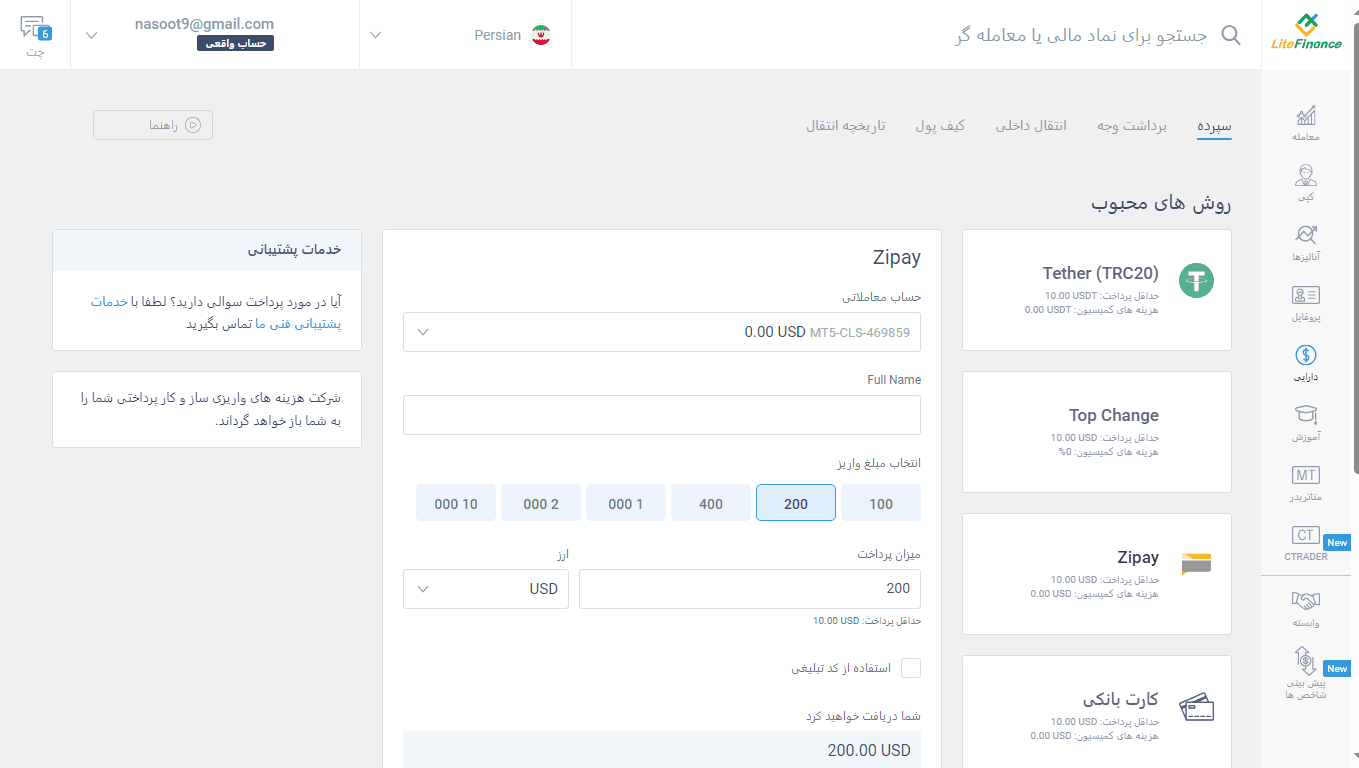Viewport: 1359px width, 768px height.
Task: Open the trading account MT5-CLS-469859 dropdown
Action: click(x=662, y=332)
